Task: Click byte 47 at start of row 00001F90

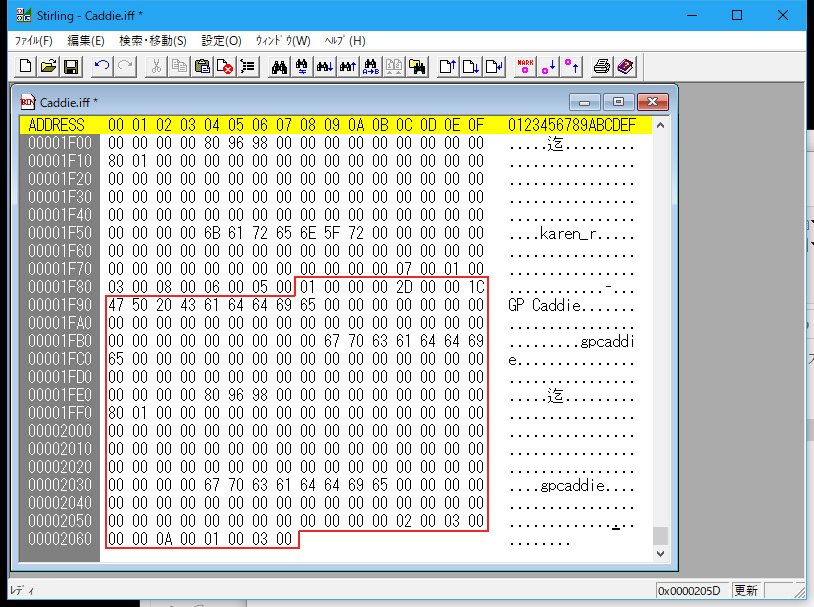Action: (x=116, y=305)
